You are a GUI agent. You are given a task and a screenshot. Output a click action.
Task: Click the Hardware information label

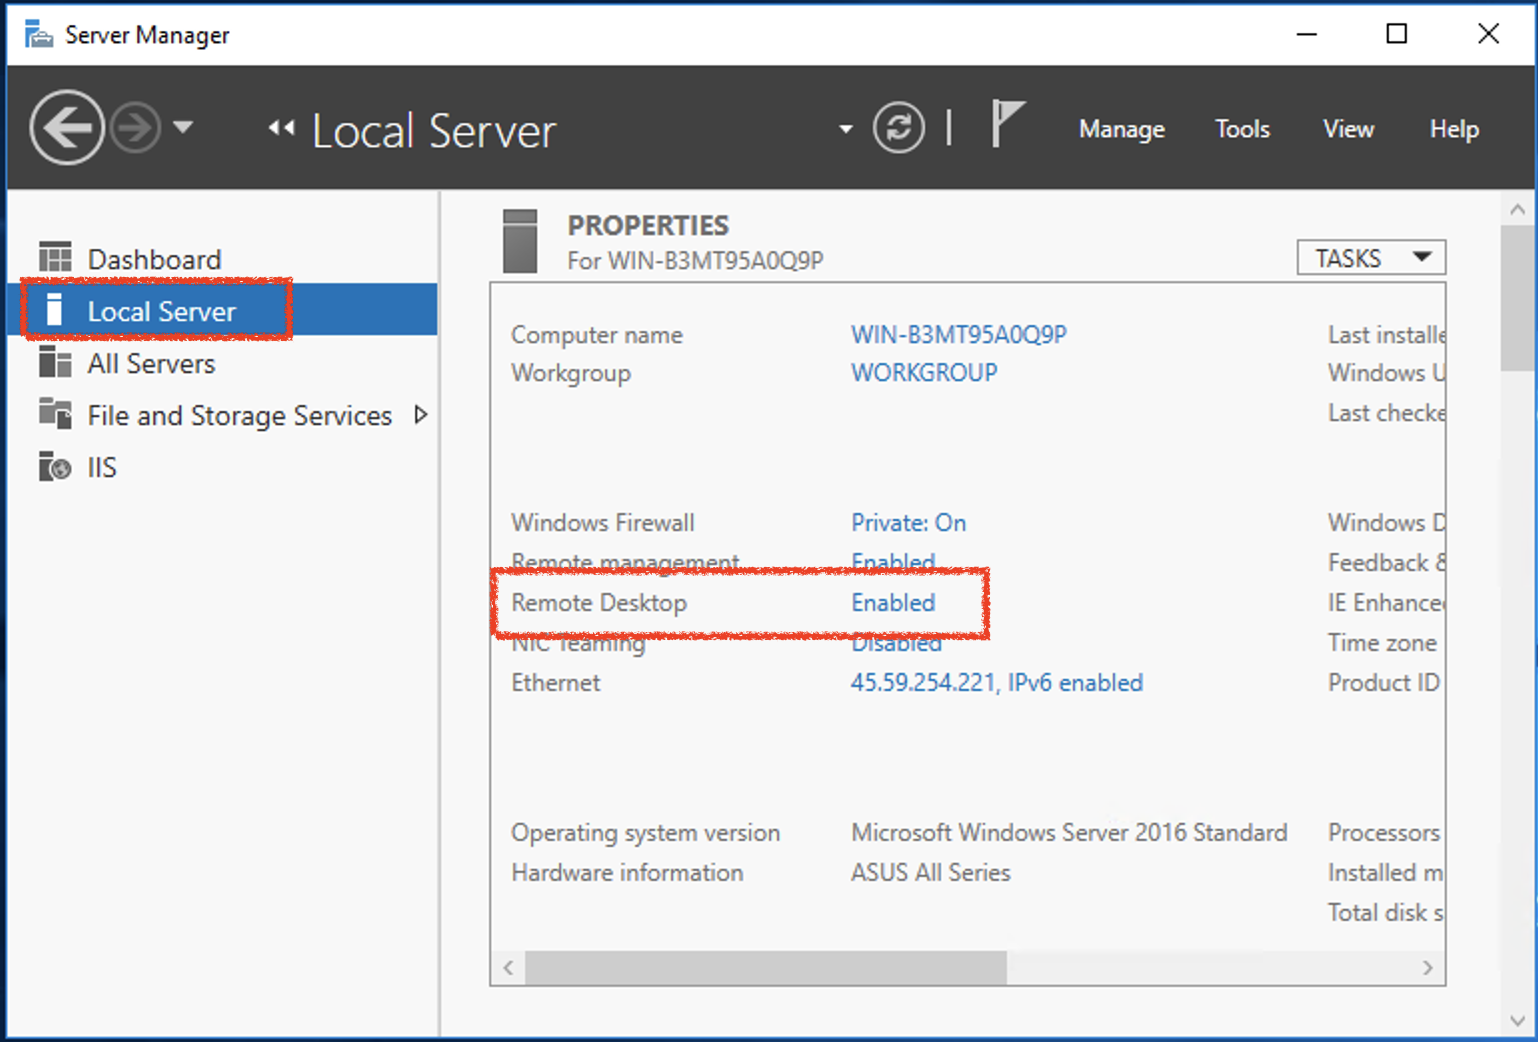pyautogui.click(x=627, y=872)
